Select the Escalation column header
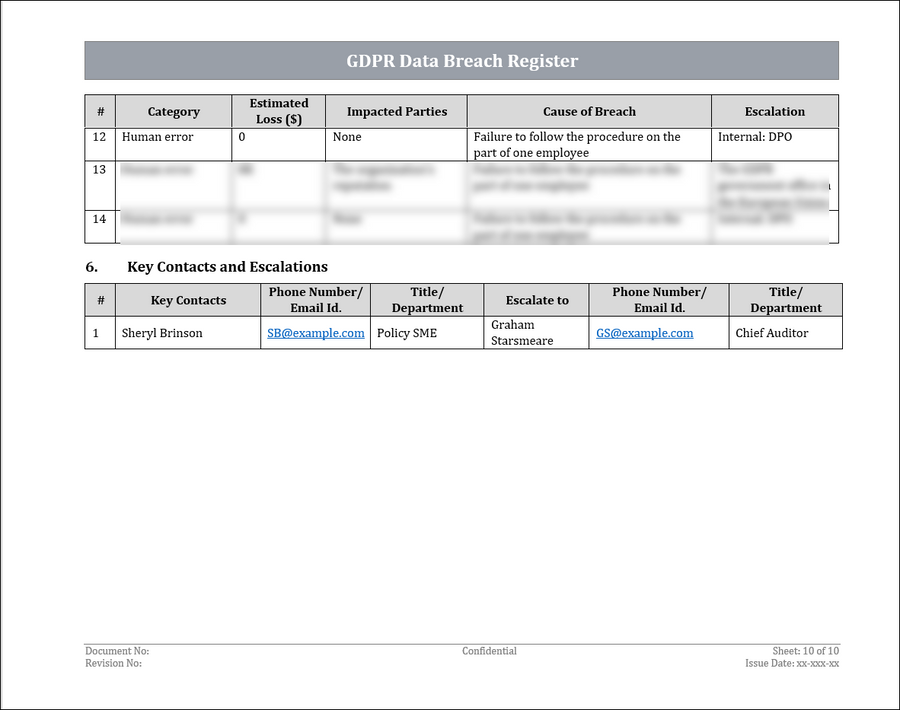The image size is (900, 710). [774, 111]
